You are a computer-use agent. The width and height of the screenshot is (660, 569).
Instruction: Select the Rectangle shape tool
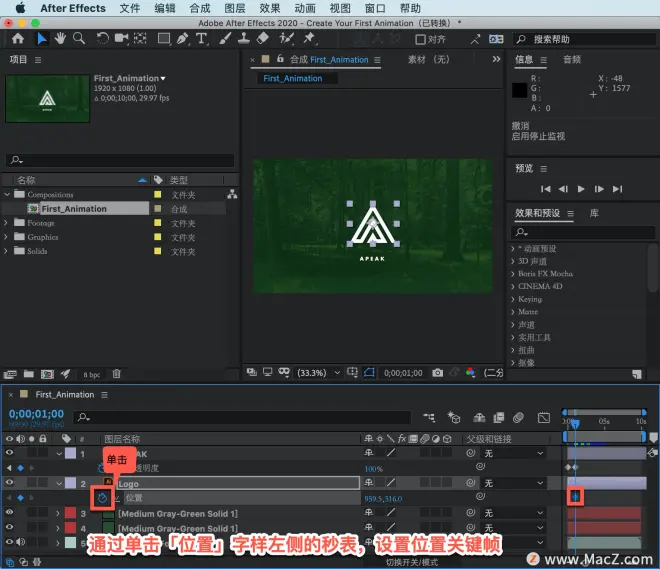tap(164, 39)
